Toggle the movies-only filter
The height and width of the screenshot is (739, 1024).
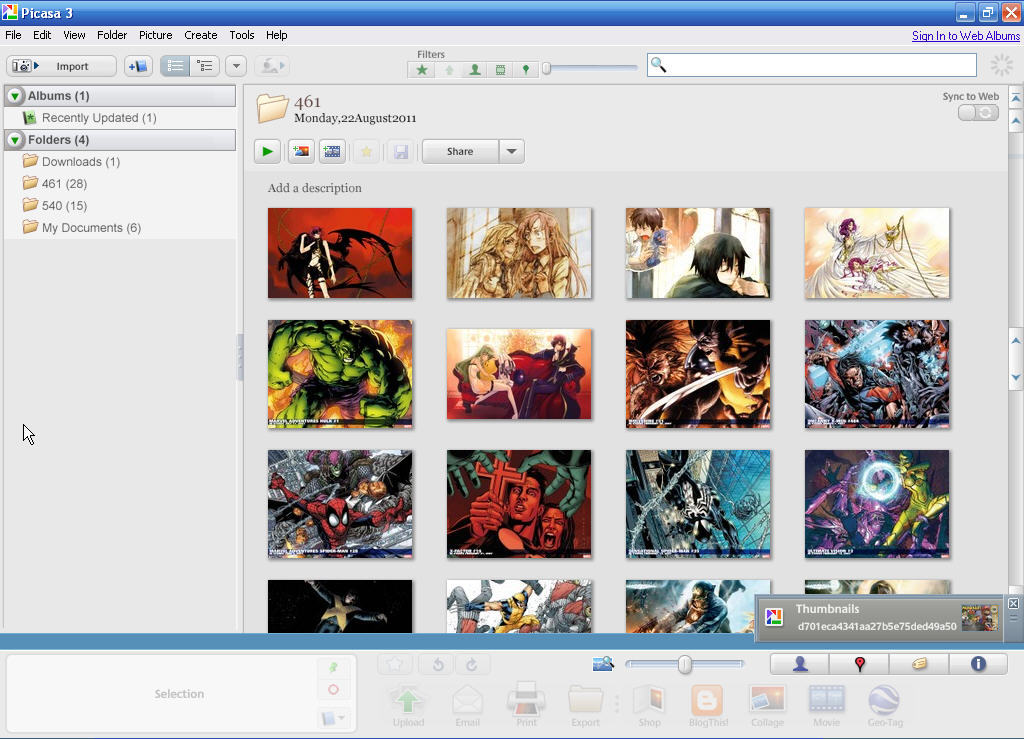[499, 69]
